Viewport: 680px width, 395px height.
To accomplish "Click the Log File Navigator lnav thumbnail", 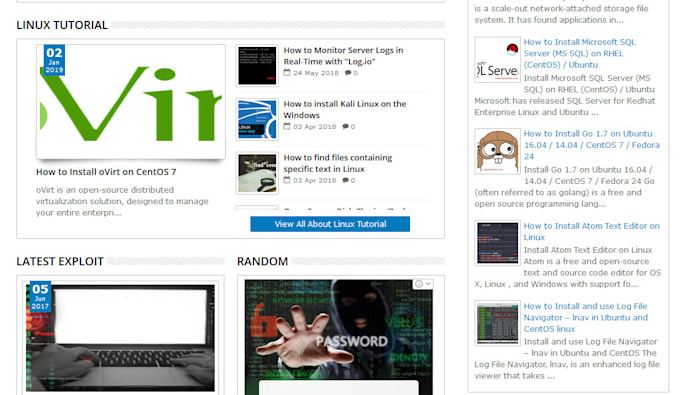I will click(x=497, y=323).
